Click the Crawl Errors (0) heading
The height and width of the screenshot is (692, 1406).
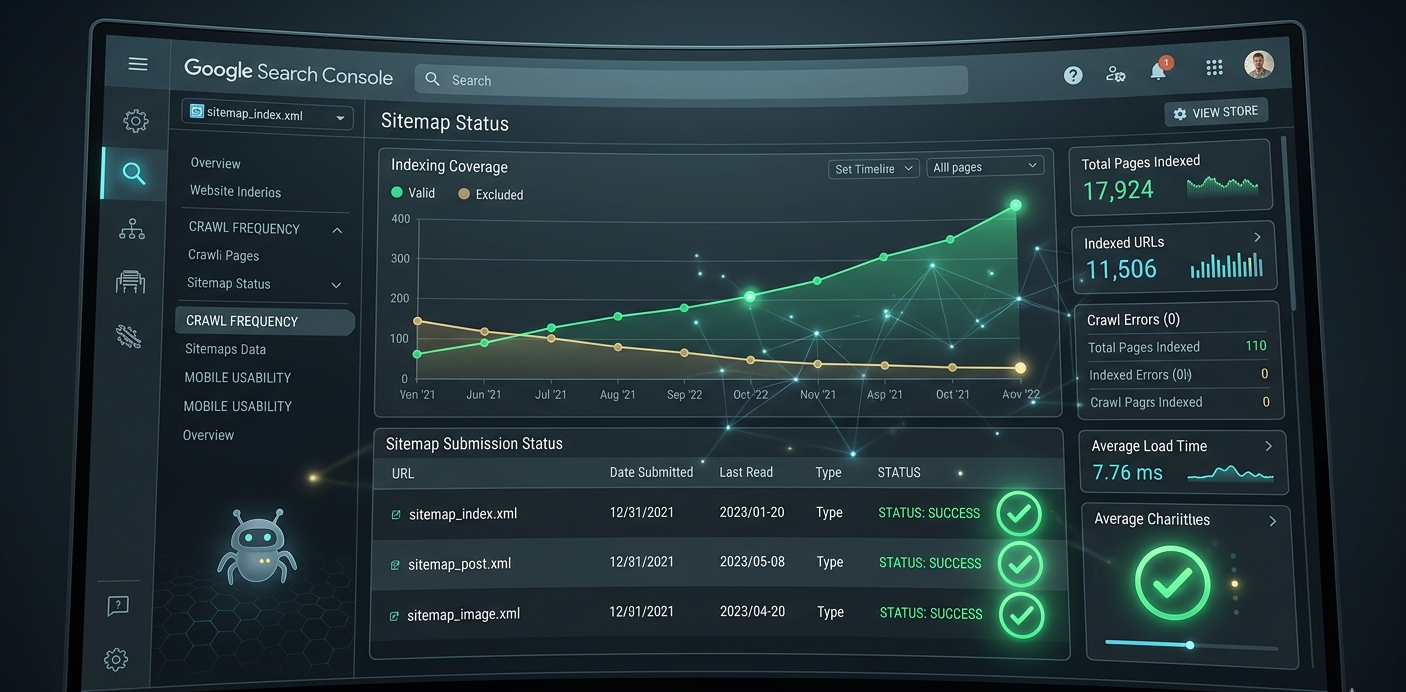click(1133, 319)
